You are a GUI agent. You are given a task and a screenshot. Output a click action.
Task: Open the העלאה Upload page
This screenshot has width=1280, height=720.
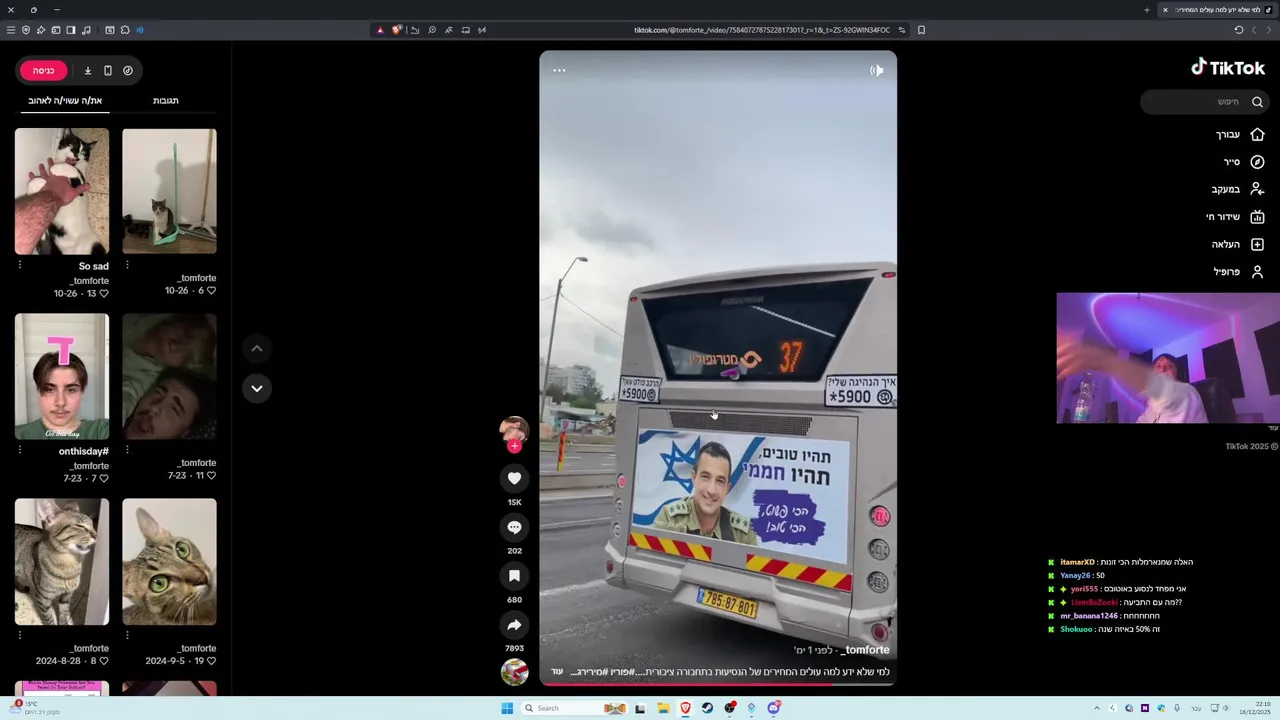[1237, 244]
